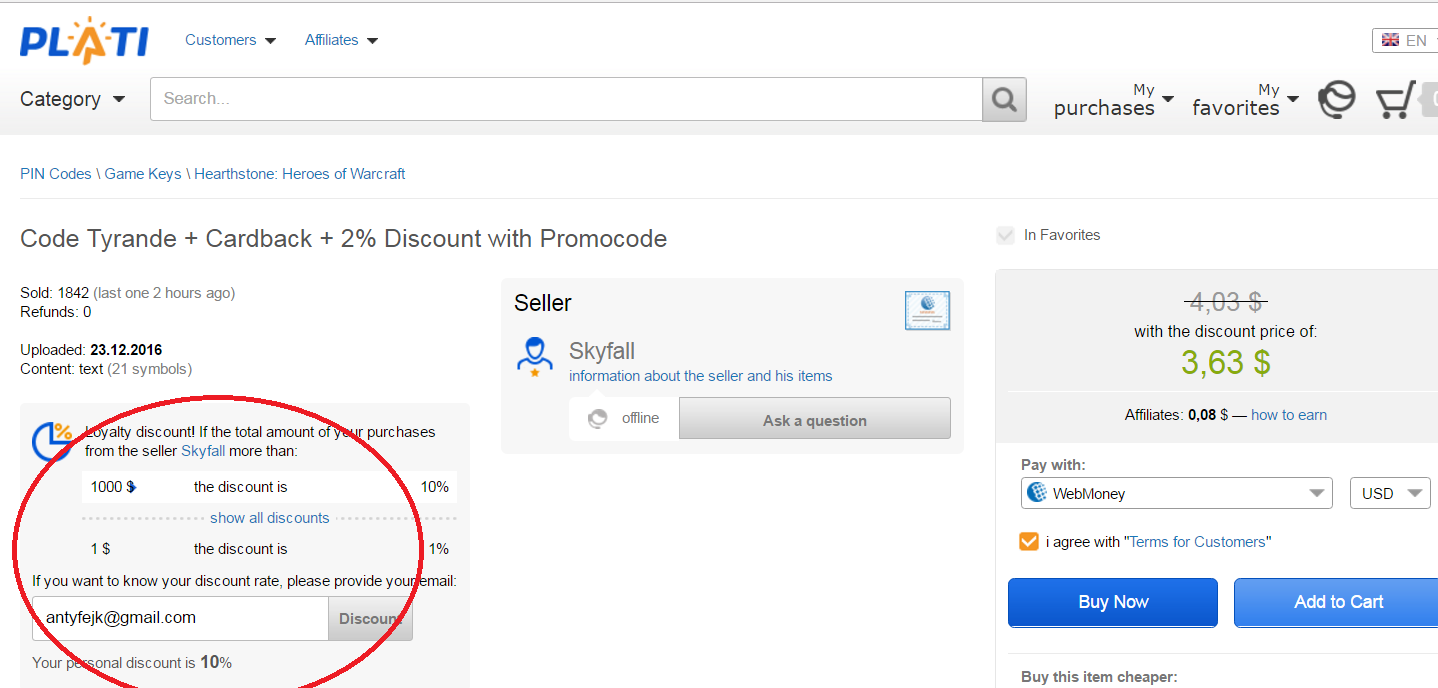
Task: Open the shopping cart icon
Action: pos(1395,100)
